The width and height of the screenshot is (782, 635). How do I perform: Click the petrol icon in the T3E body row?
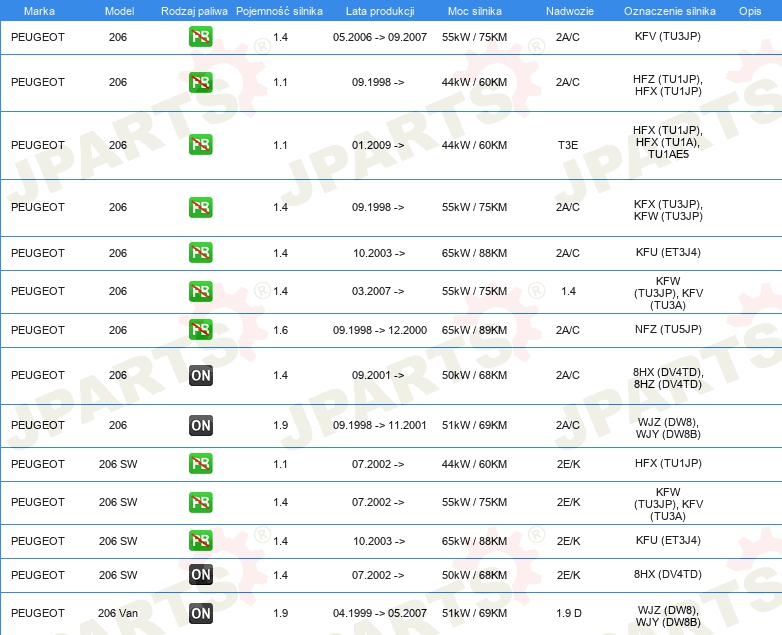point(200,145)
